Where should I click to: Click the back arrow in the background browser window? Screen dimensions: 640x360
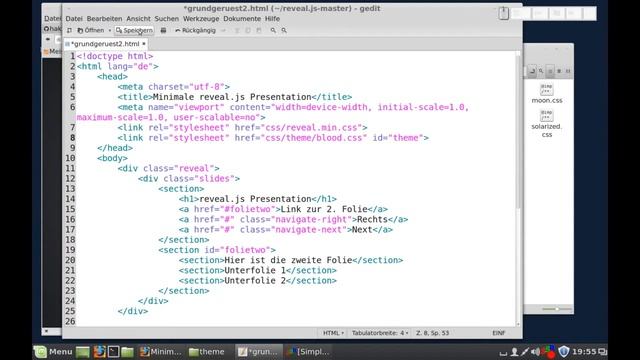[48, 39]
